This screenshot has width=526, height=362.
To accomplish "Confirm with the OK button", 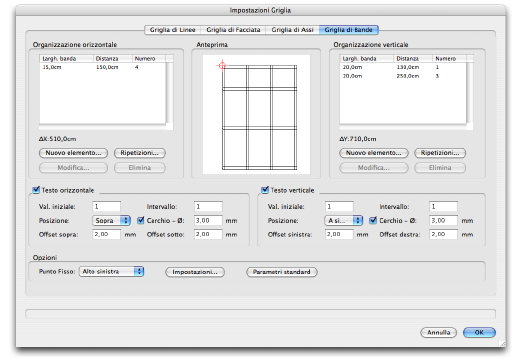I will click(x=479, y=332).
